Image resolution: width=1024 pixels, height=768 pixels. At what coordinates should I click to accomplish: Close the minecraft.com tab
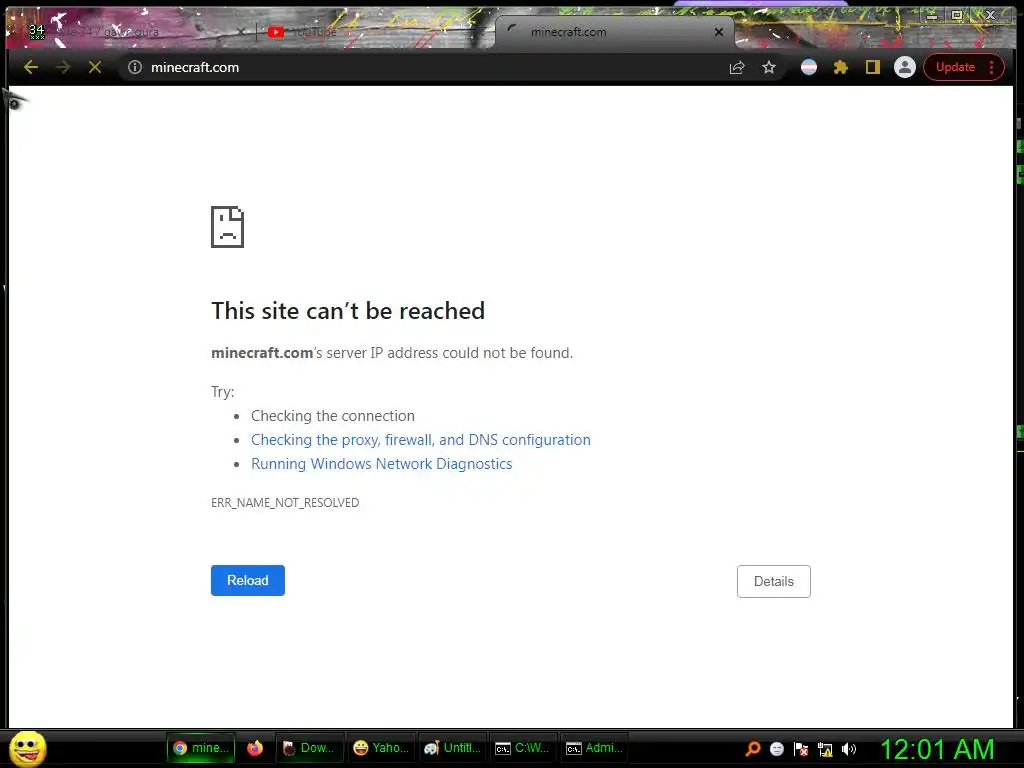pyautogui.click(x=718, y=32)
